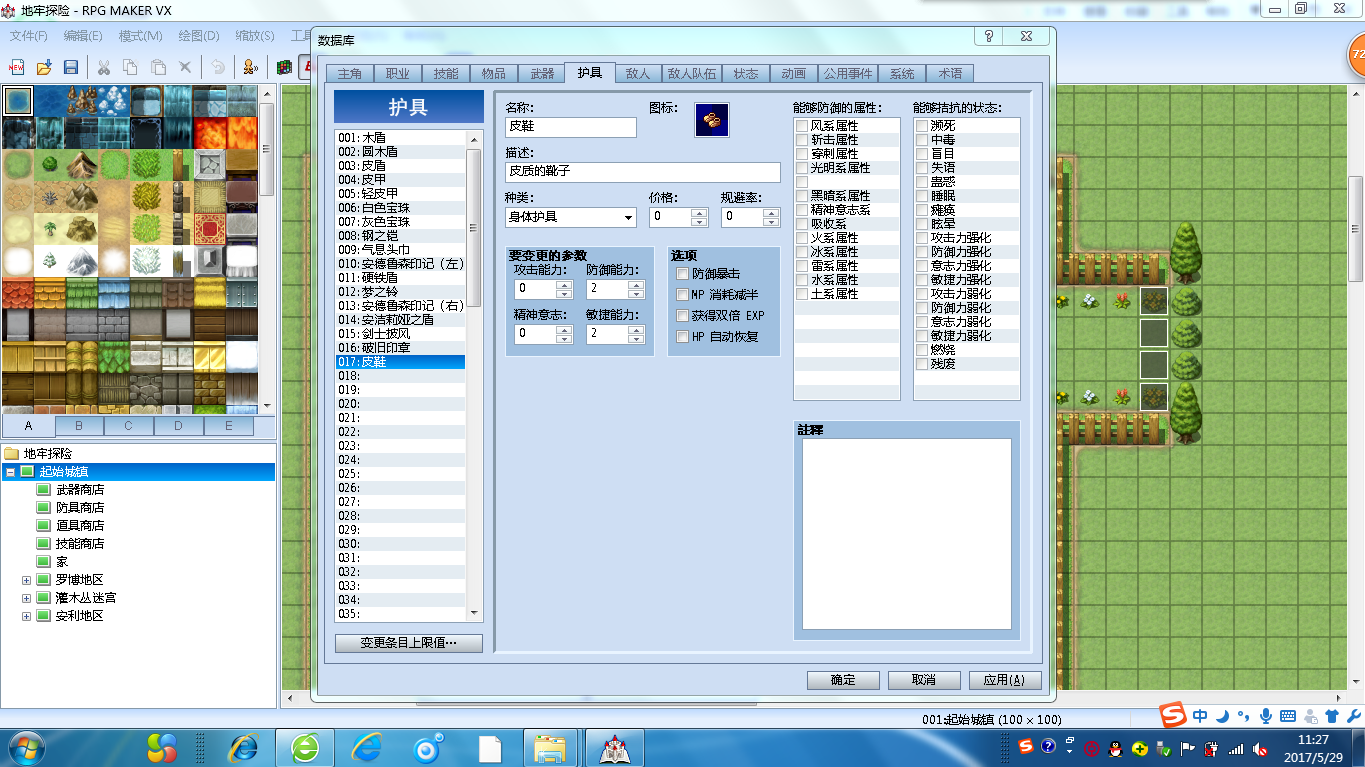Click the Delete X toolbar icon

(185, 67)
